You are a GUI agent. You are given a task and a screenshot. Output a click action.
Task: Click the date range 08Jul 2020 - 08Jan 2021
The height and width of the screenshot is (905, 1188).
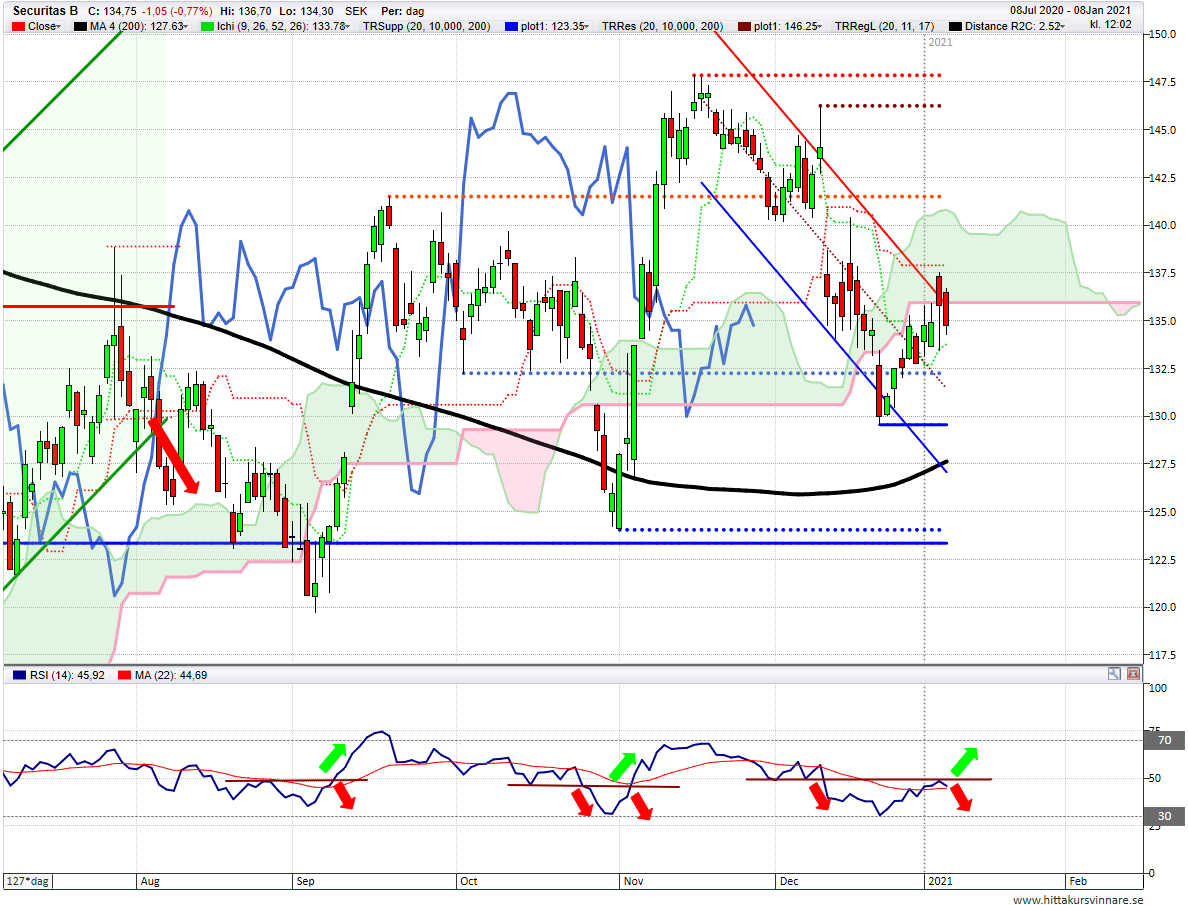1070,11
